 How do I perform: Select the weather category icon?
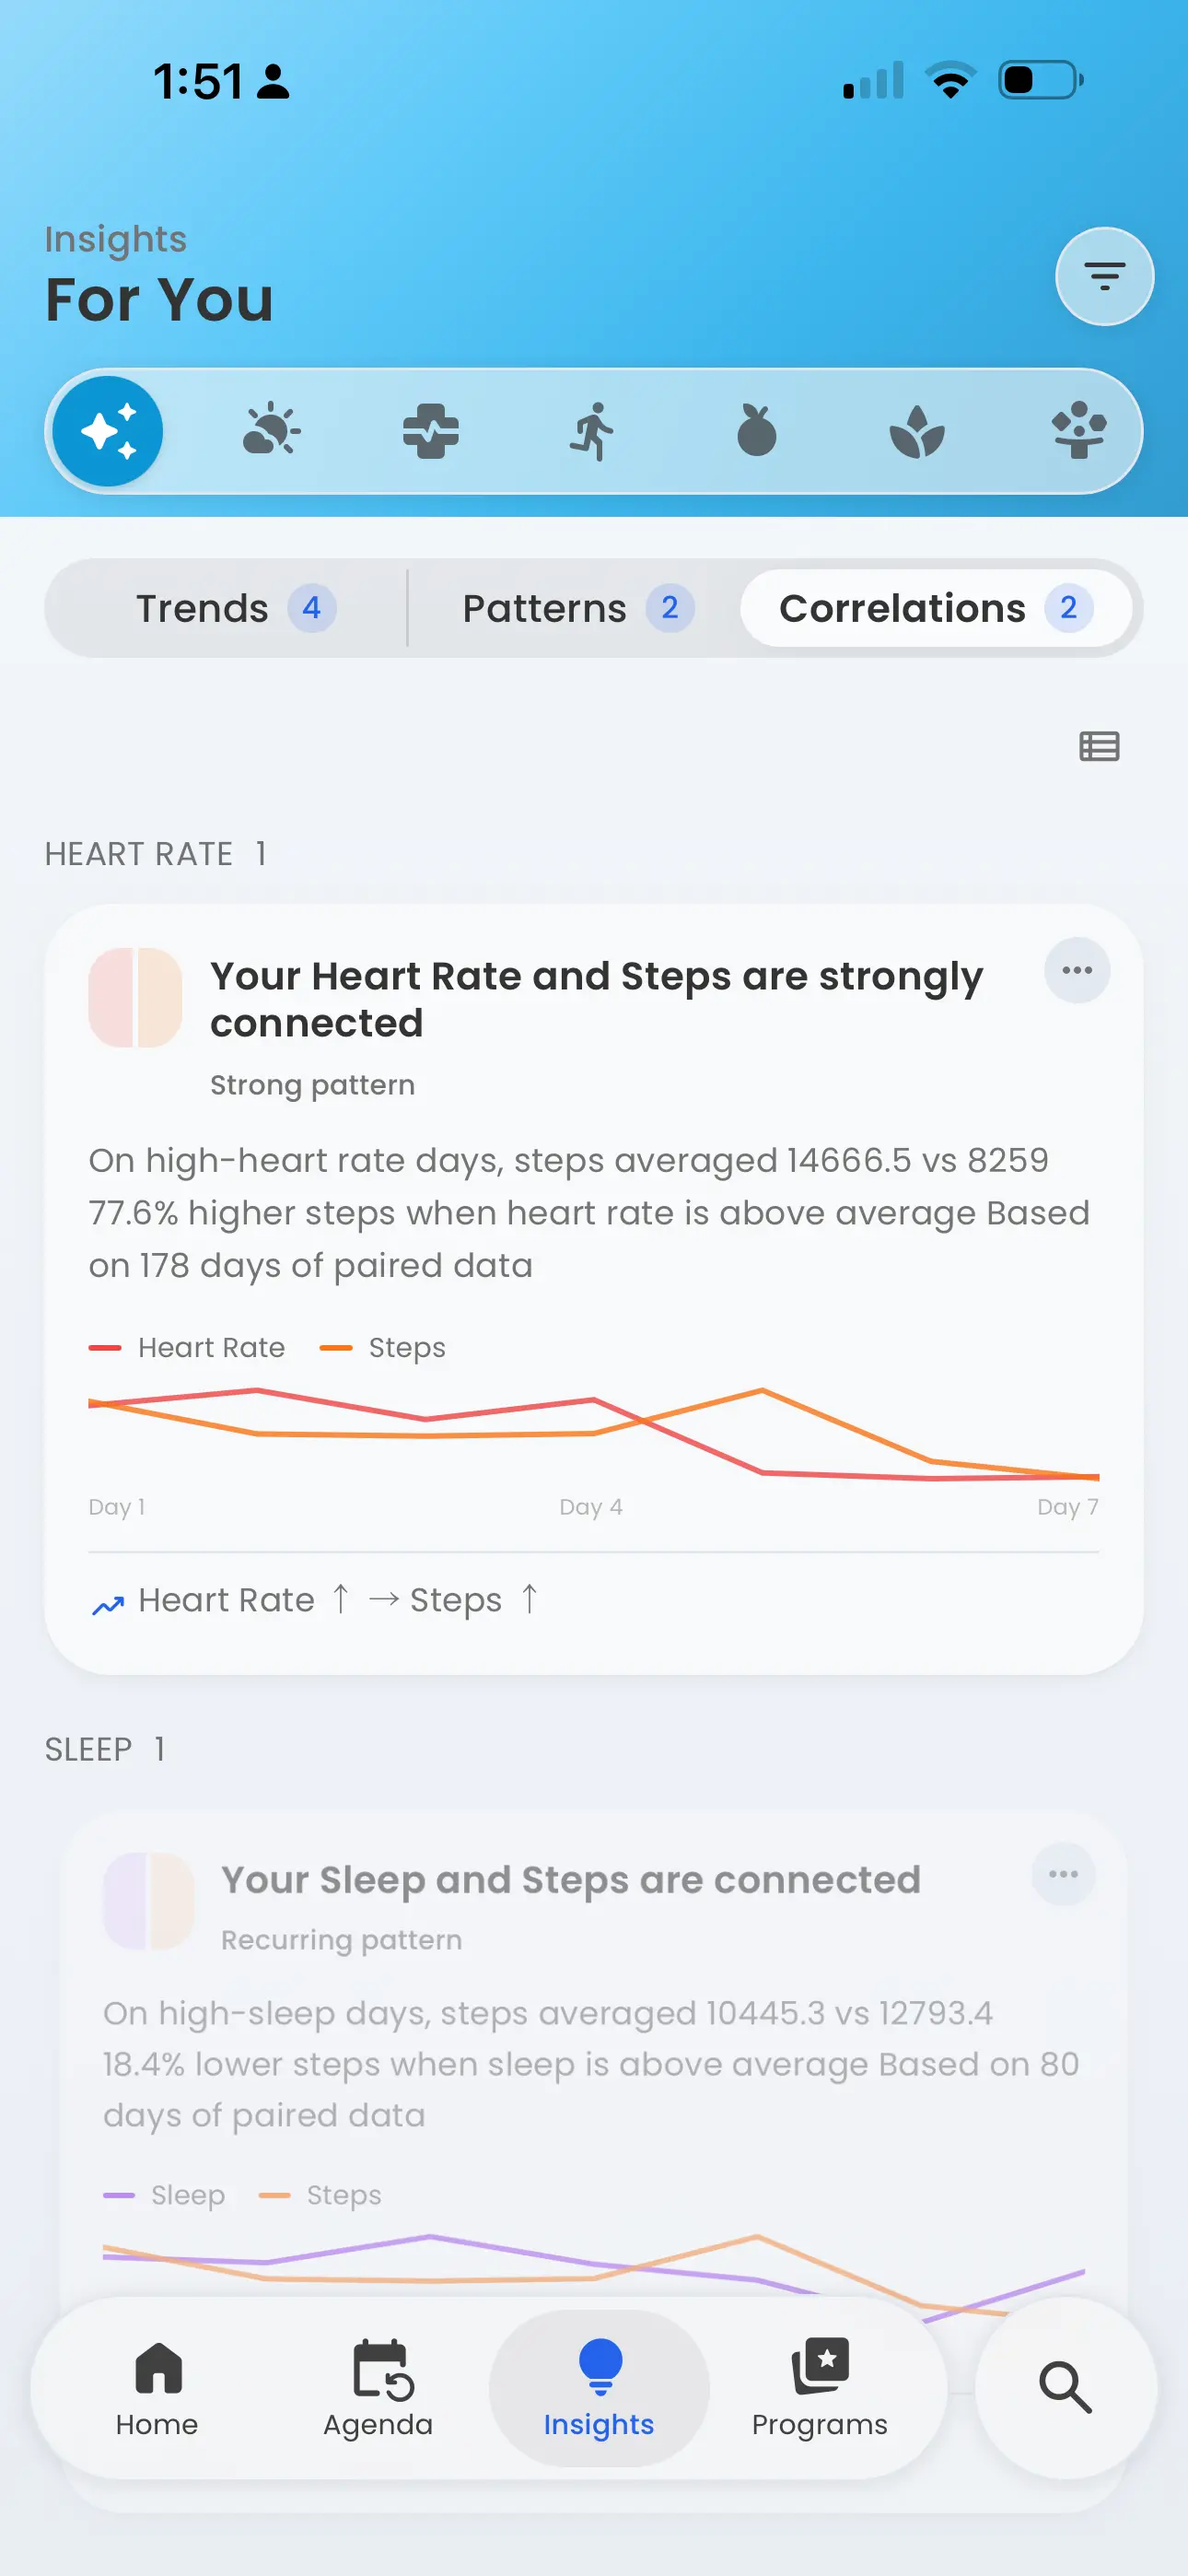[x=271, y=431]
